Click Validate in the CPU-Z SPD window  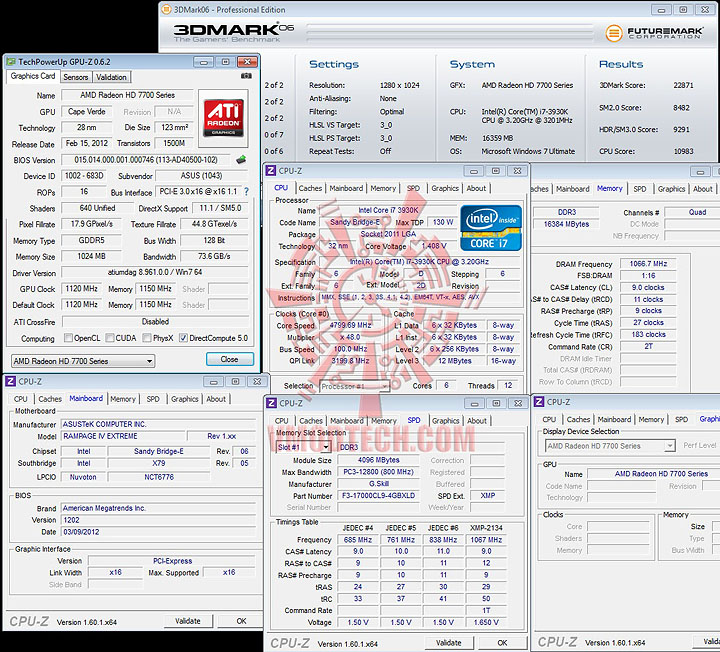pos(449,643)
